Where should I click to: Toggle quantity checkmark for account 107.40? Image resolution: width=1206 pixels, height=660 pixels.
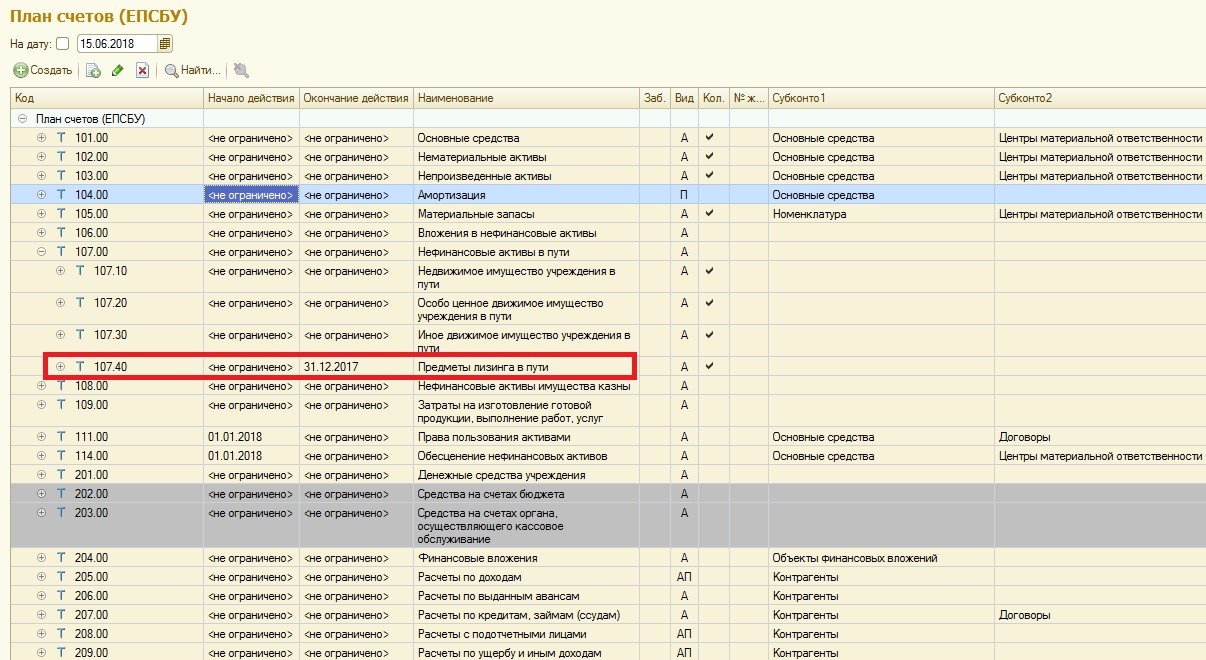click(x=709, y=367)
